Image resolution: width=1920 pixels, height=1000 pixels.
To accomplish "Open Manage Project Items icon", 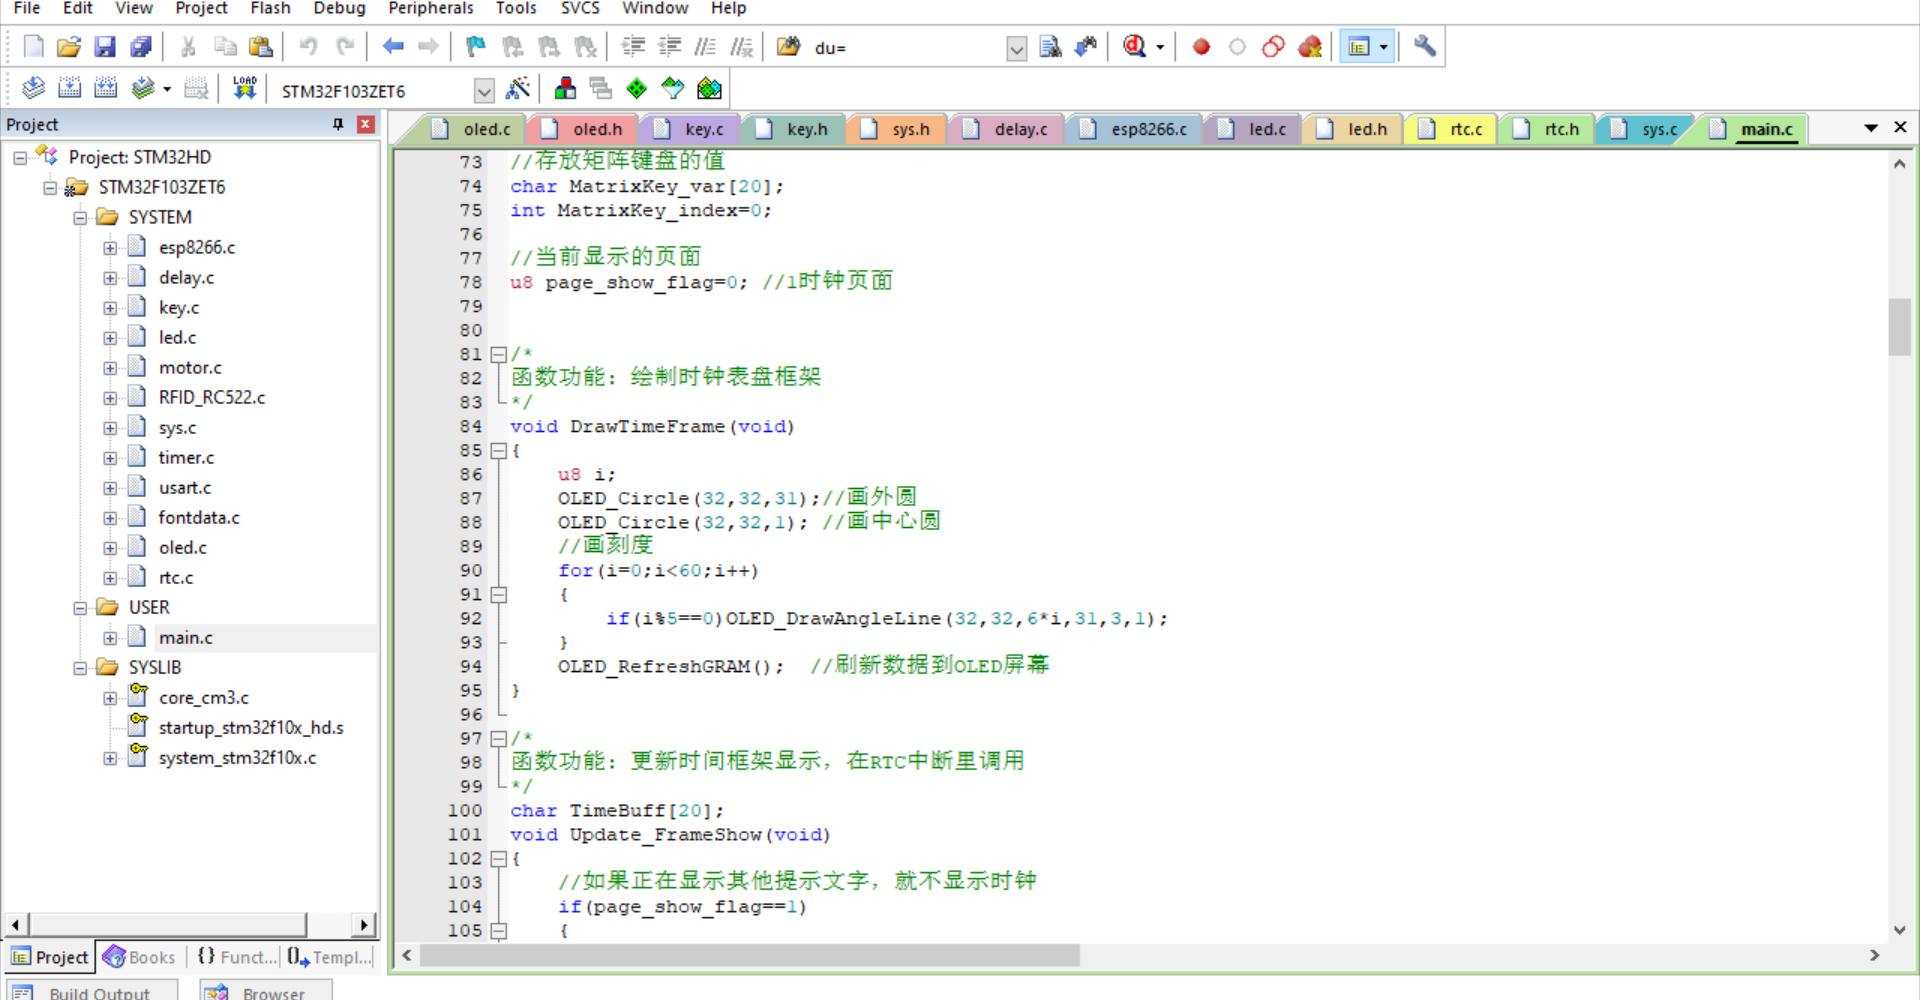I will (x=565, y=89).
